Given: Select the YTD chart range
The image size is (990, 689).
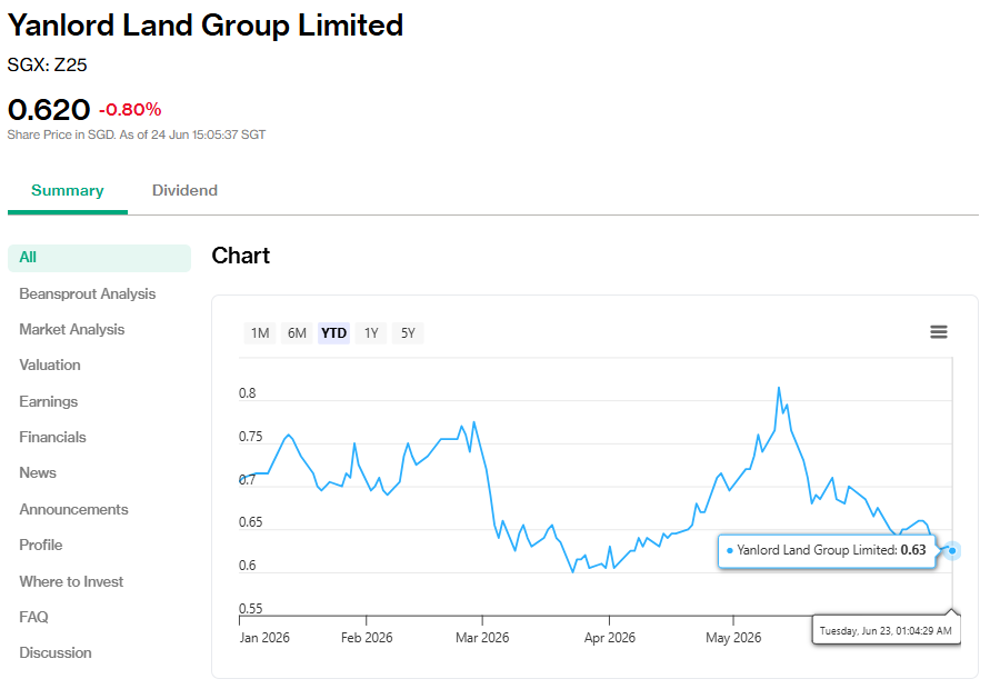Looking at the screenshot, I should tap(334, 333).
